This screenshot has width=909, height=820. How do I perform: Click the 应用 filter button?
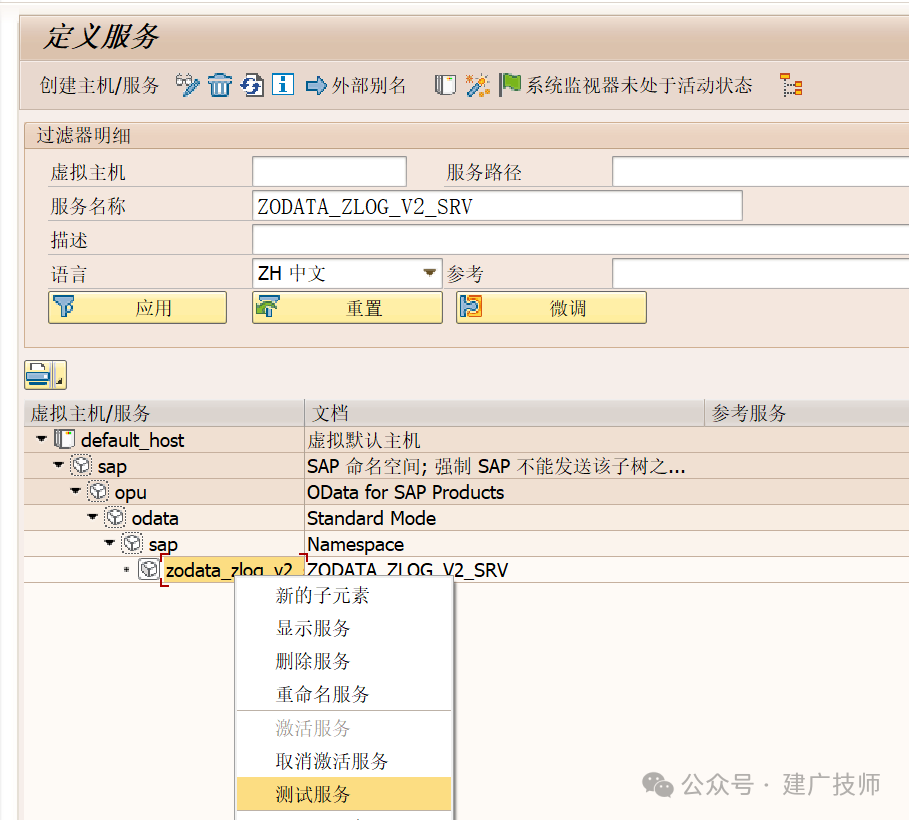[x=137, y=307]
